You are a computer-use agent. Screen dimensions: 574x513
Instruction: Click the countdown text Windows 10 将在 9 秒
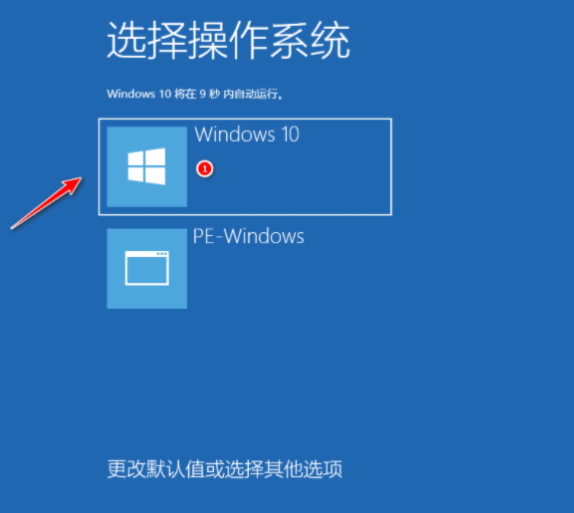[x=163, y=94]
